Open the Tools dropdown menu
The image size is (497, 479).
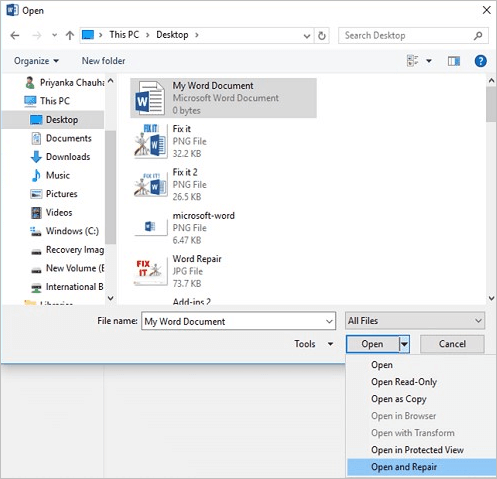tap(314, 344)
